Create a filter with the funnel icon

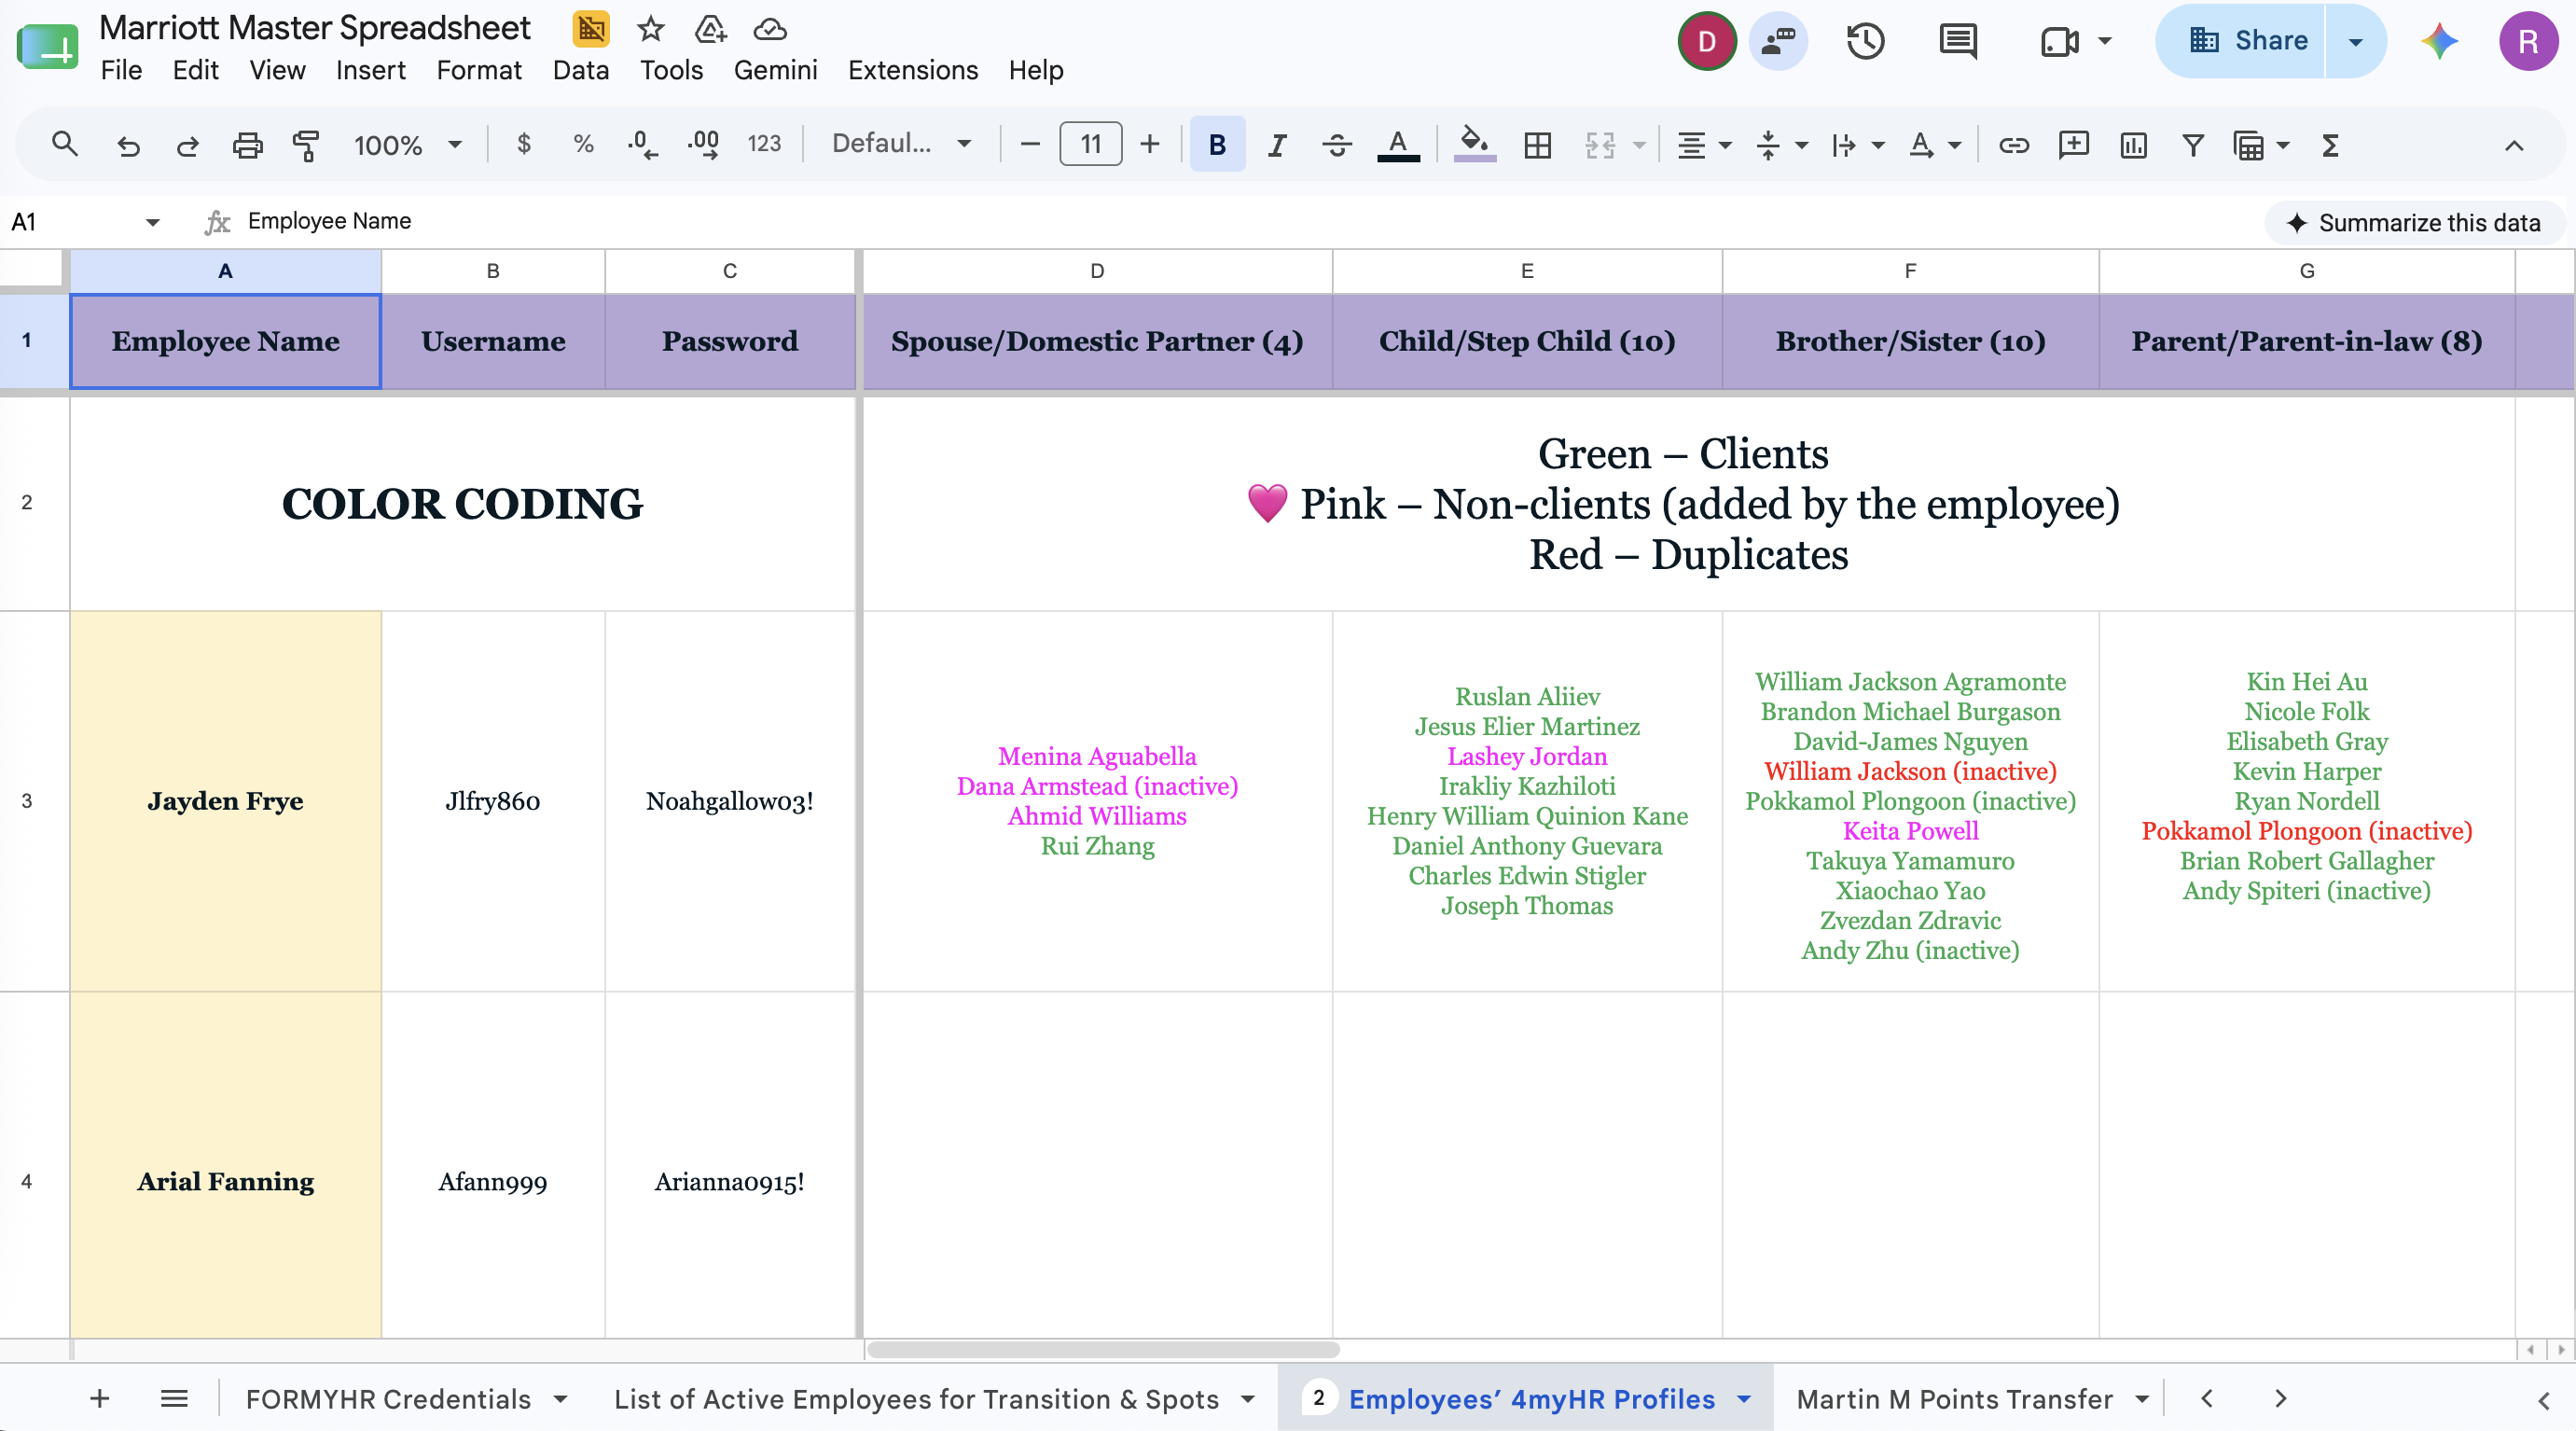2192,145
